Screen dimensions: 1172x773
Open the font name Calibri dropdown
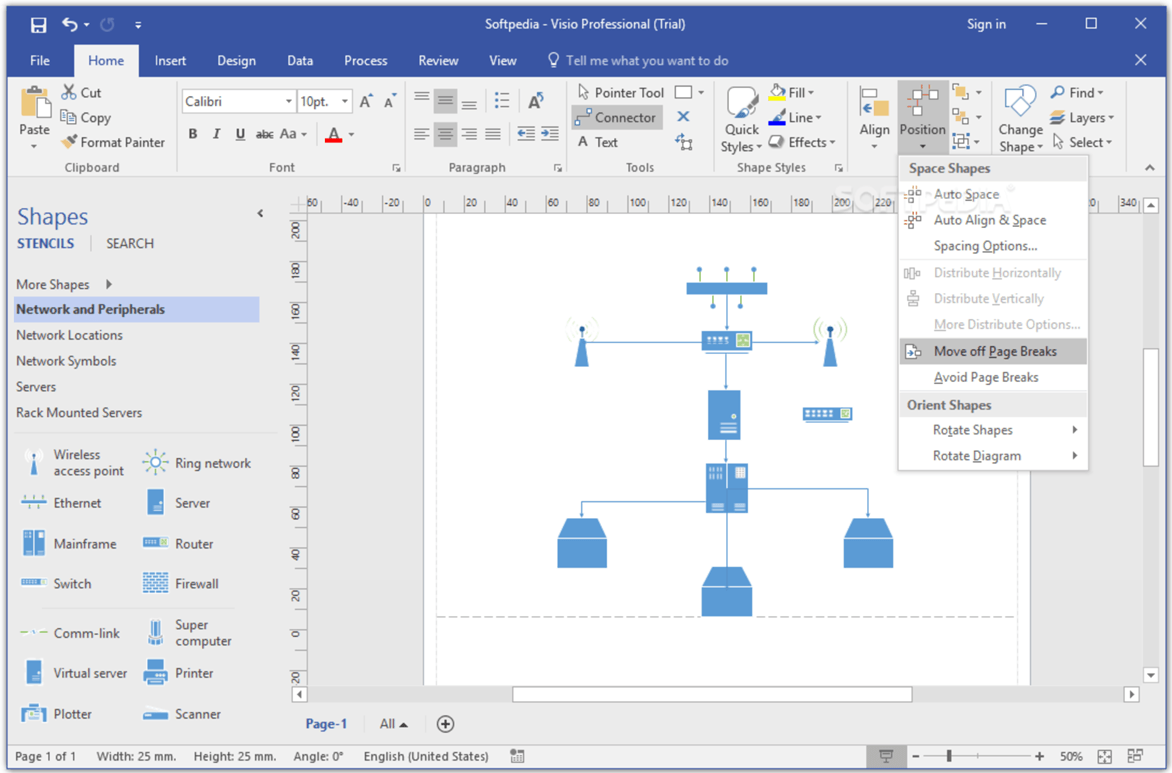(289, 102)
